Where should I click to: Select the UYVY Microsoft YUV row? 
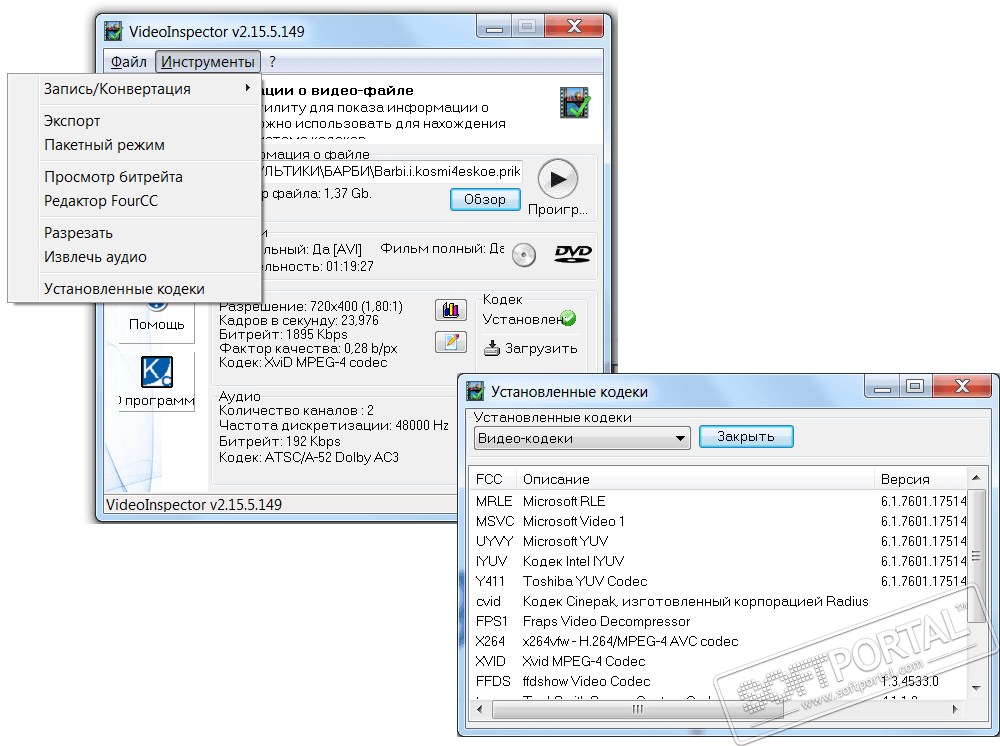(719, 541)
